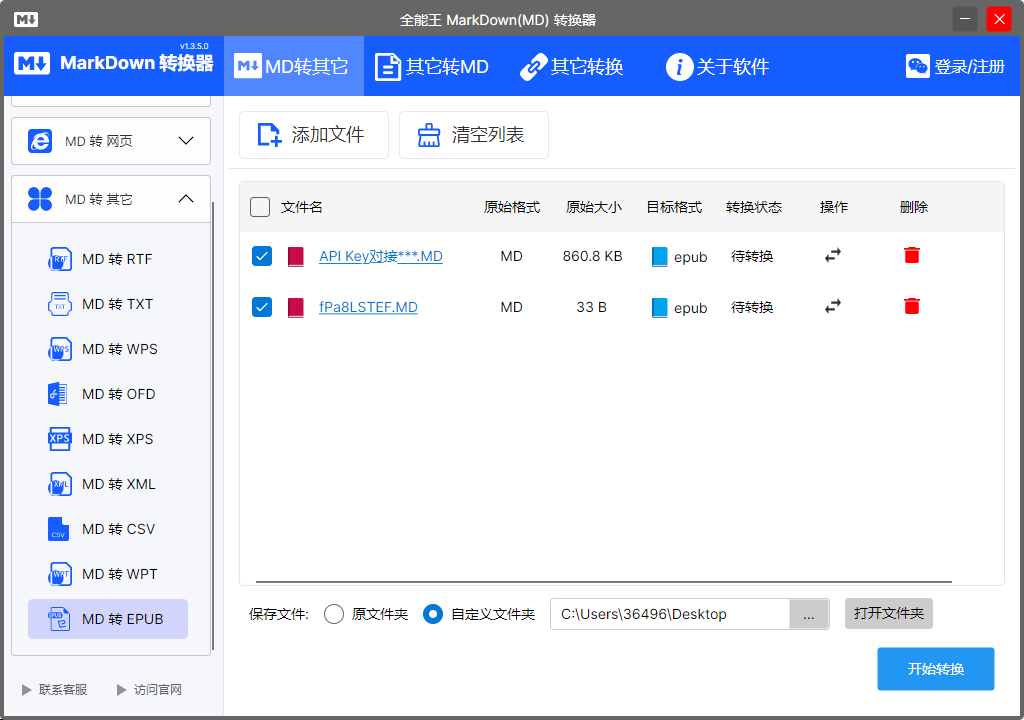
Task: Click the WPT file icon in sidebar
Action: point(59,574)
